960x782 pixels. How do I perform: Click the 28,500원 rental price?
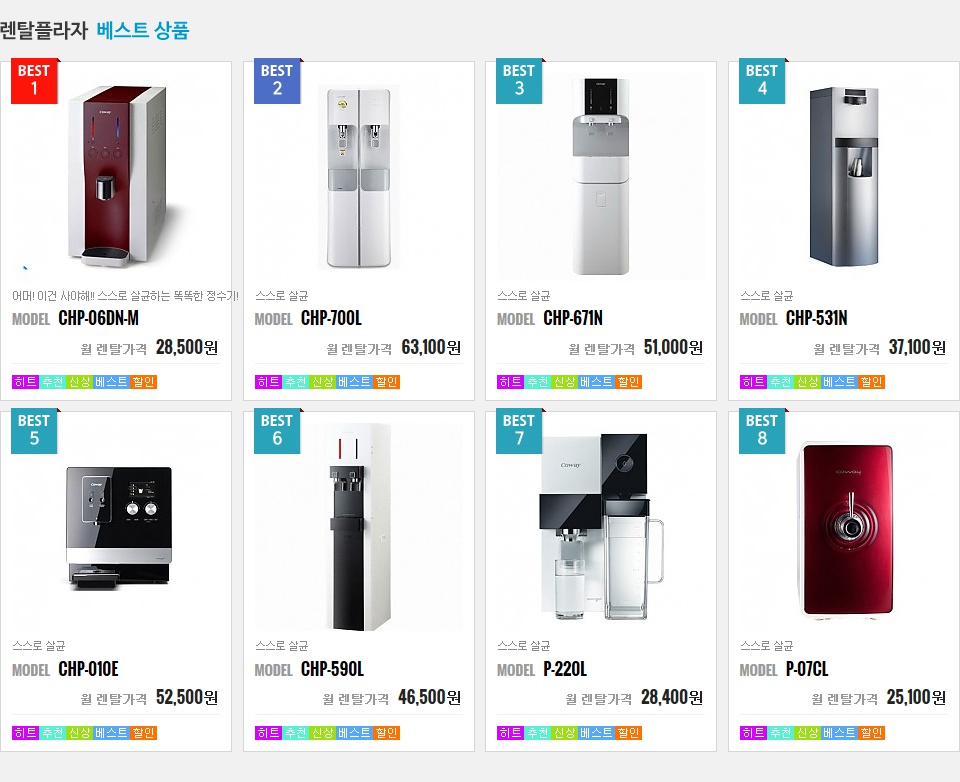tap(187, 348)
